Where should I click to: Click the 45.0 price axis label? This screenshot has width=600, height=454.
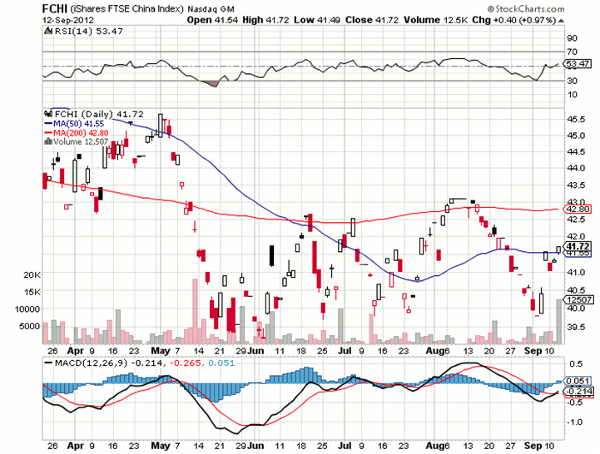[x=576, y=136]
